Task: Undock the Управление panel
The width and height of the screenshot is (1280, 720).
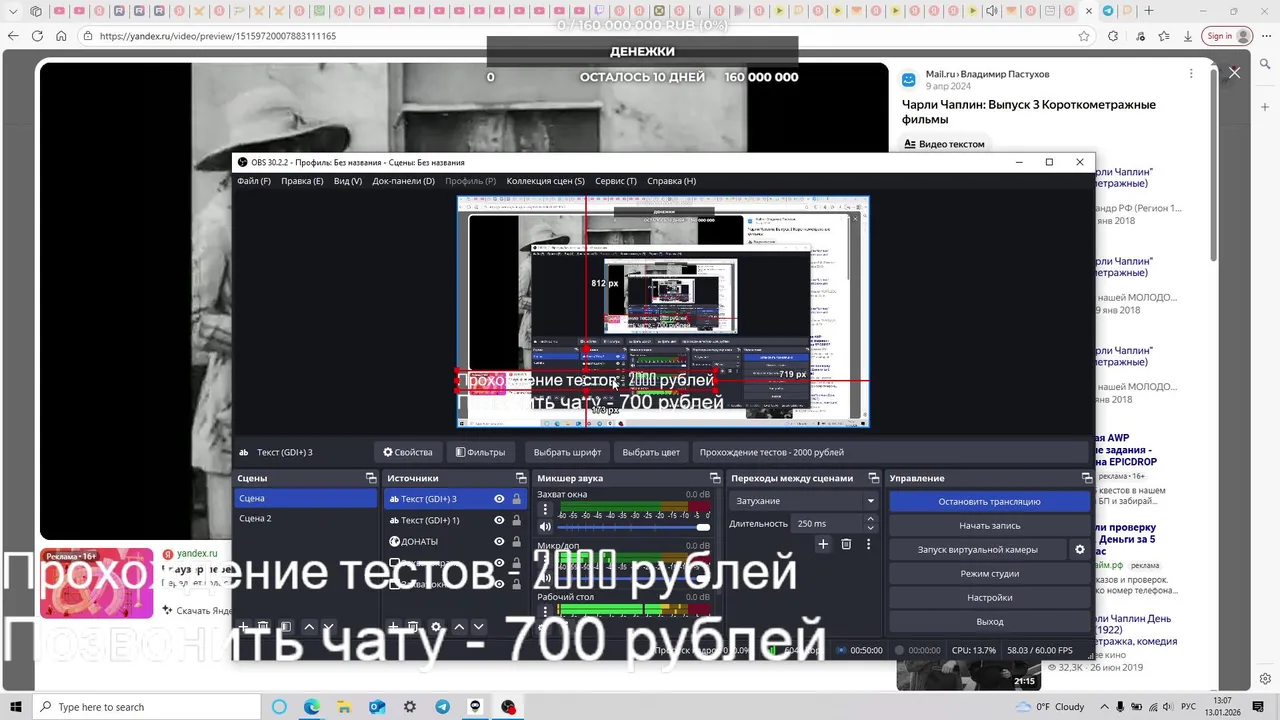Action: (x=1087, y=478)
